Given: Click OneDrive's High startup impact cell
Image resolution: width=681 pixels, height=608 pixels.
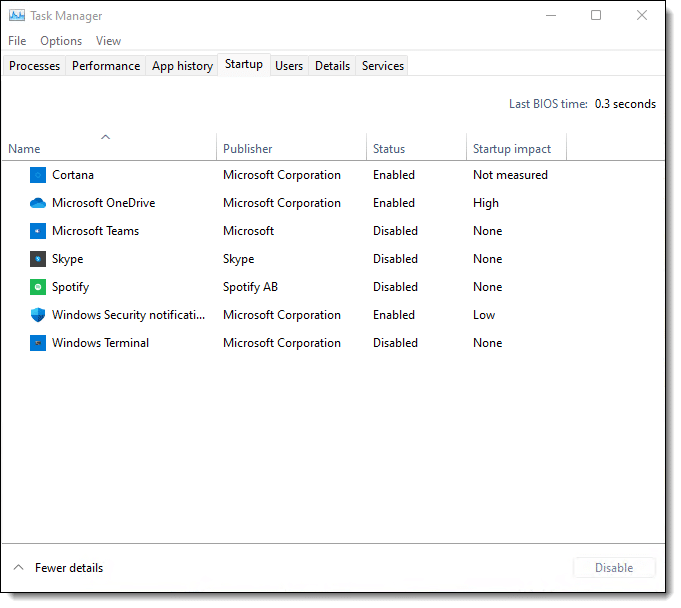Looking at the screenshot, I should pos(486,203).
